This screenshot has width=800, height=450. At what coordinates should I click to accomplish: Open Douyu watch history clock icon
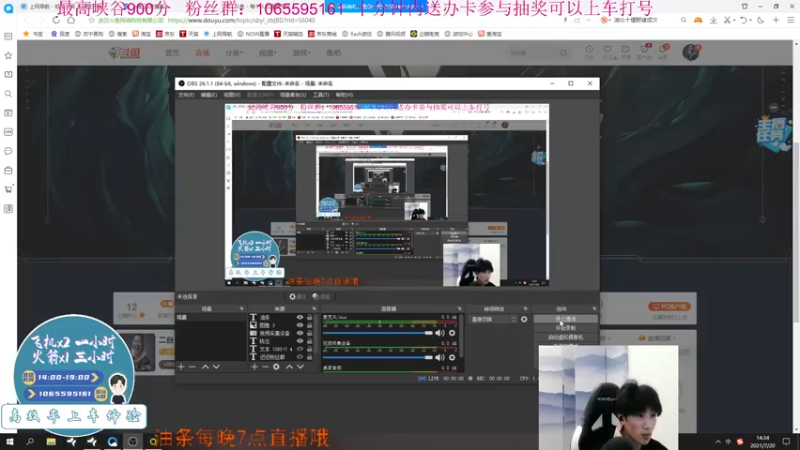pyautogui.click(x=589, y=50)
